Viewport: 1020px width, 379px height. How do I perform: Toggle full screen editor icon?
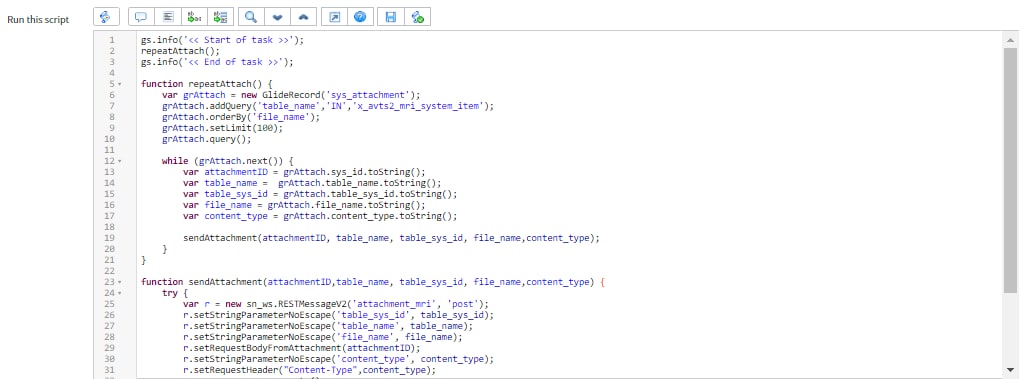[334, 17]
